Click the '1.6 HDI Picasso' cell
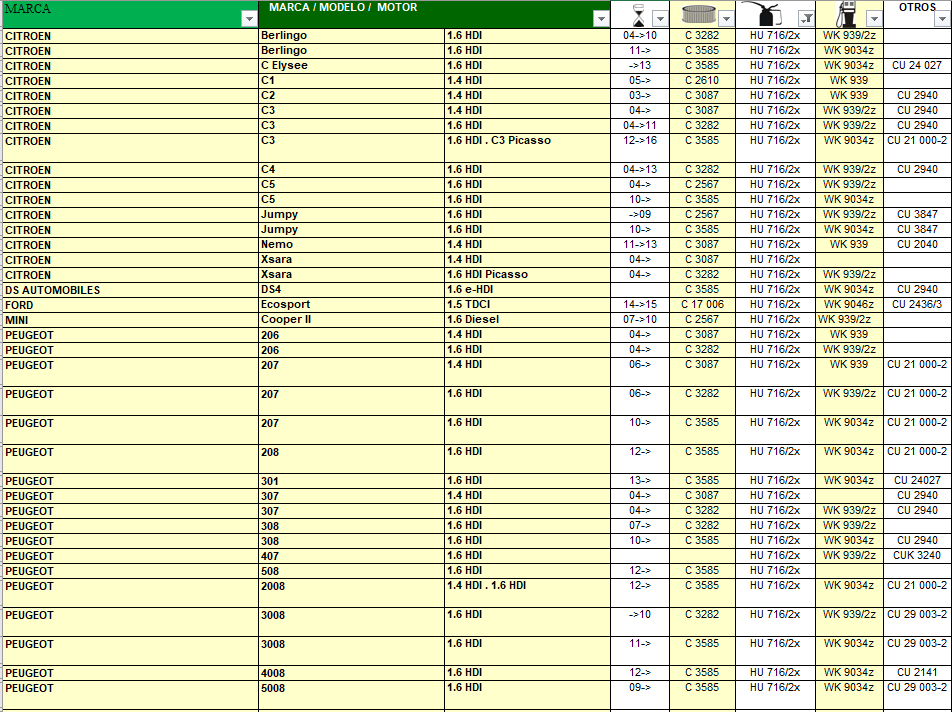Screen dimensions: 952x712 (x=527, y=274)
